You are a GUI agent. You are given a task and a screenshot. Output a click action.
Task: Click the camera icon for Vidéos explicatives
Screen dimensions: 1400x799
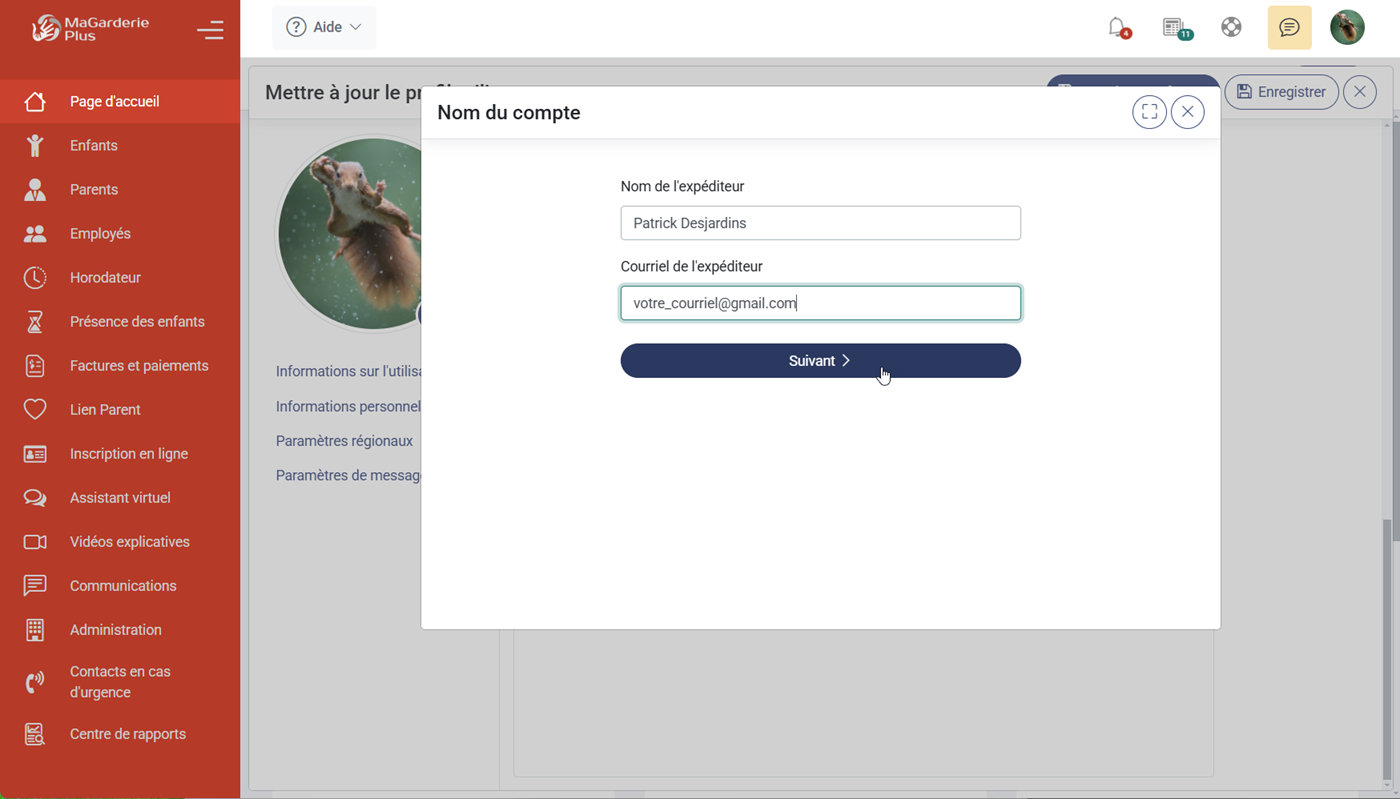[35, 541]
